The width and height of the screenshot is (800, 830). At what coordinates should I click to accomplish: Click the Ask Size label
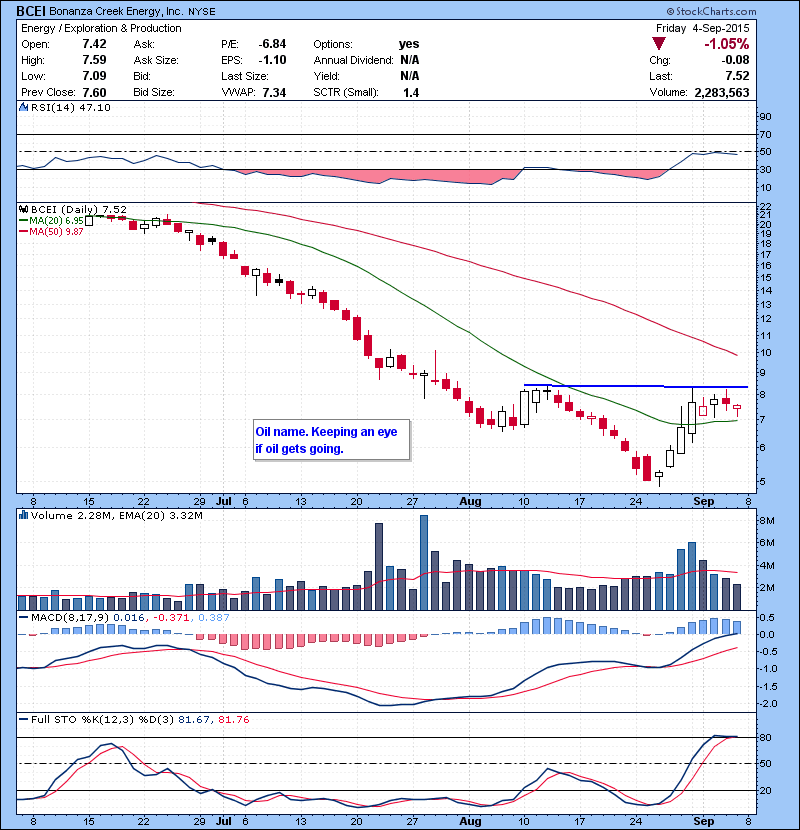(x=156, y=60)
